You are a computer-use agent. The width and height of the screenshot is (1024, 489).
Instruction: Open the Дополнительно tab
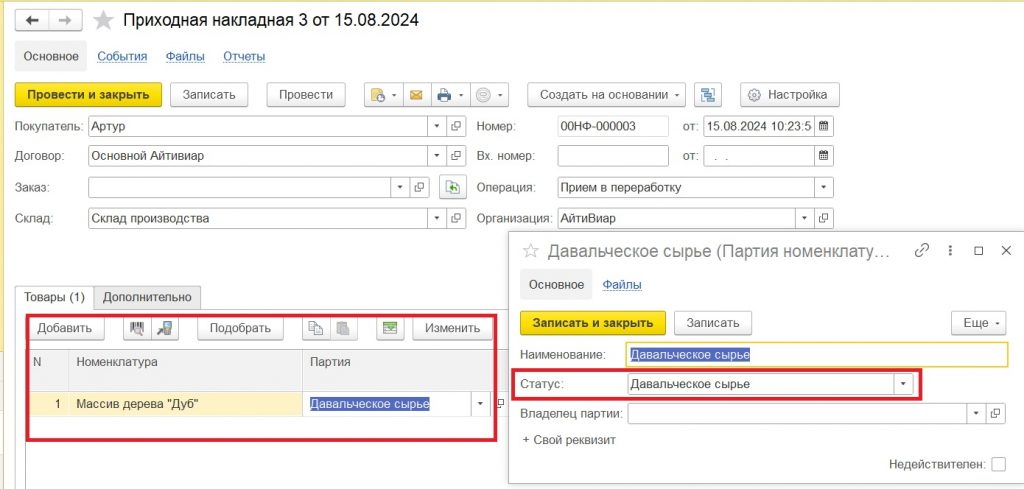148,297
